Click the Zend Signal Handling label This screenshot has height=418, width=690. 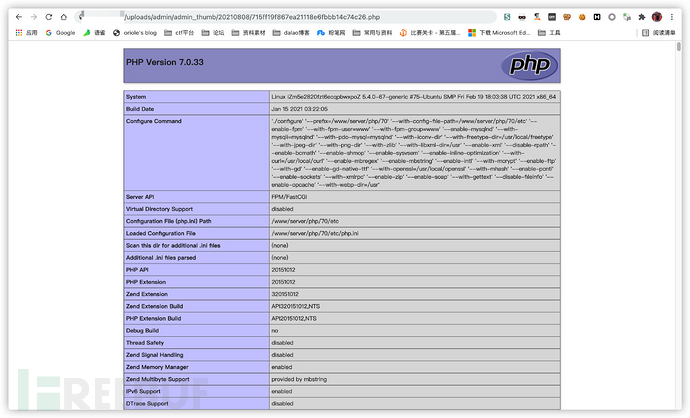tap(154, 355)
